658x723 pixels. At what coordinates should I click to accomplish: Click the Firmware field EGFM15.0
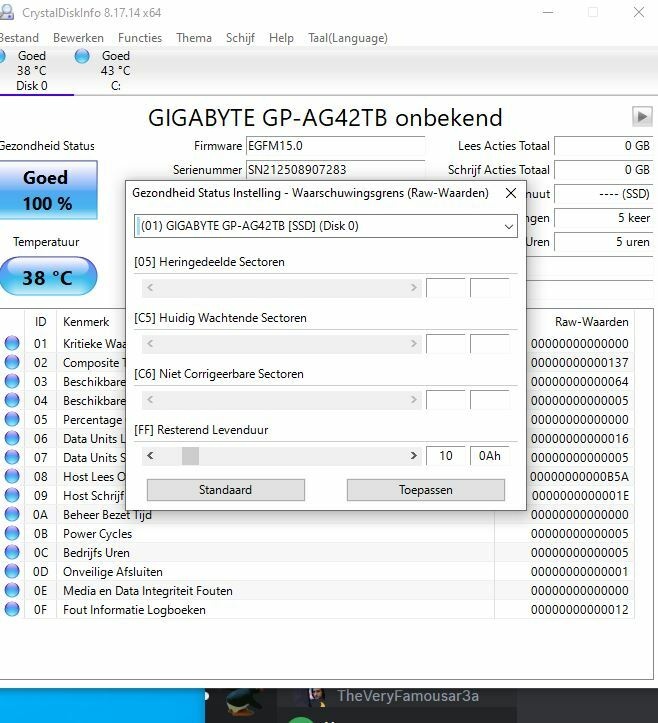coord(335,146)
